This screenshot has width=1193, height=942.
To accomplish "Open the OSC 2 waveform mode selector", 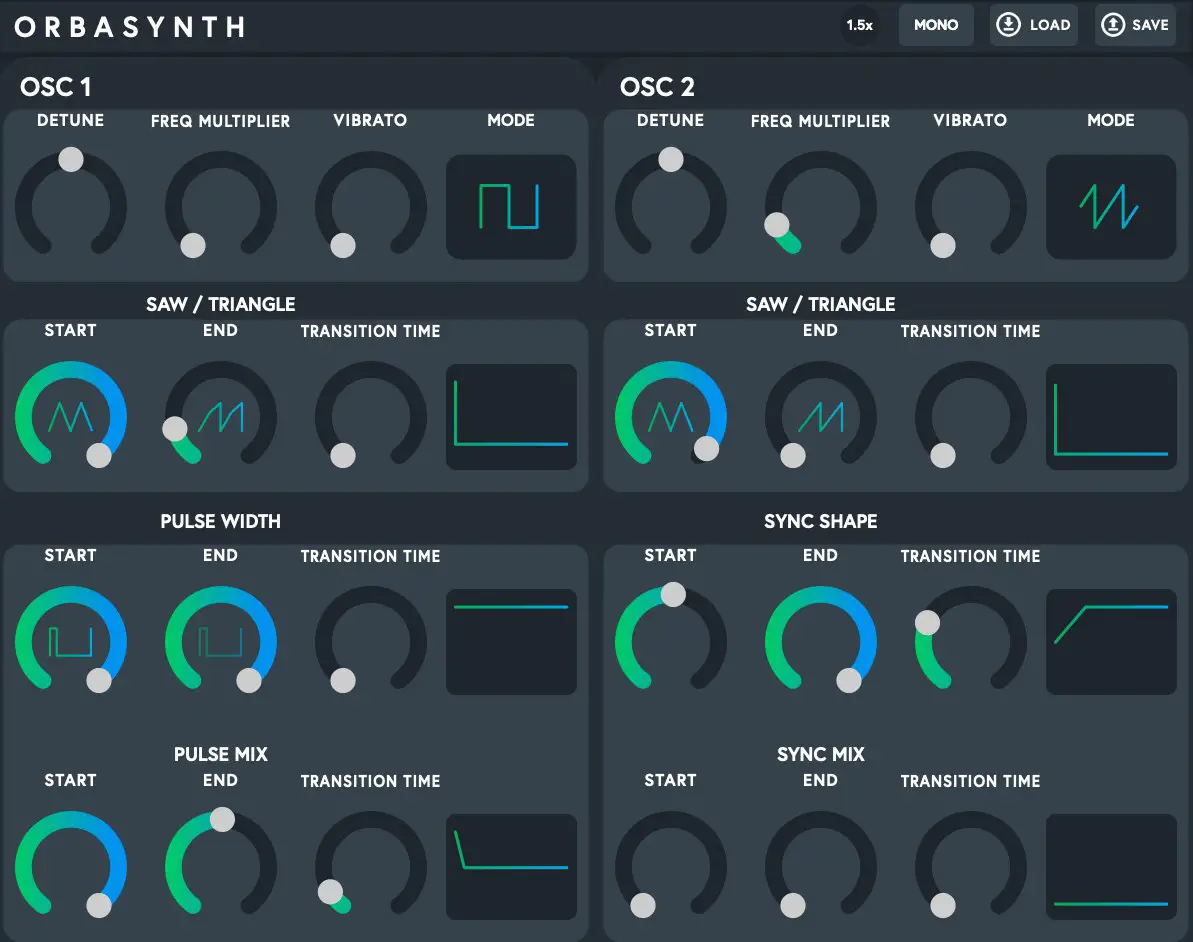I will pos(1111,207).
